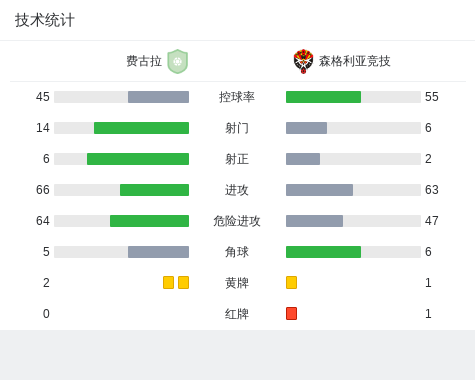Click the green 55 possession bar

(323, 97)
